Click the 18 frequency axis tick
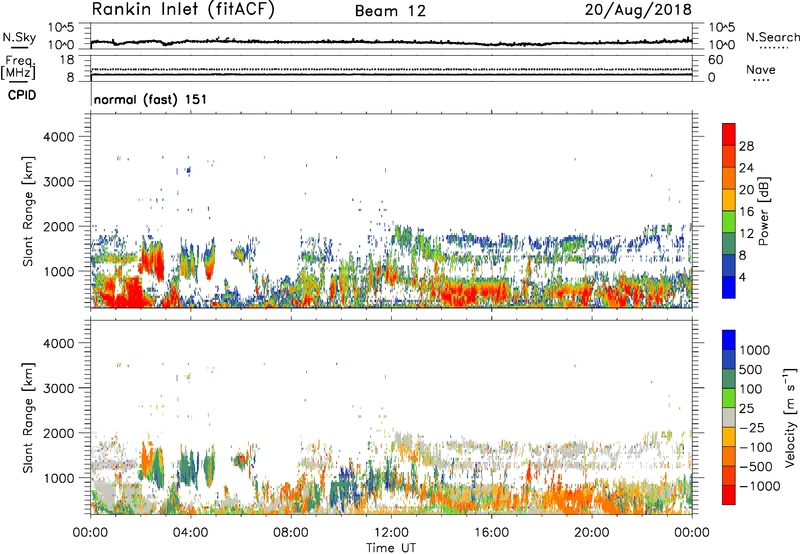Image resolution: width=800 pixels, height=554 pixels. (x=68, y=60)
